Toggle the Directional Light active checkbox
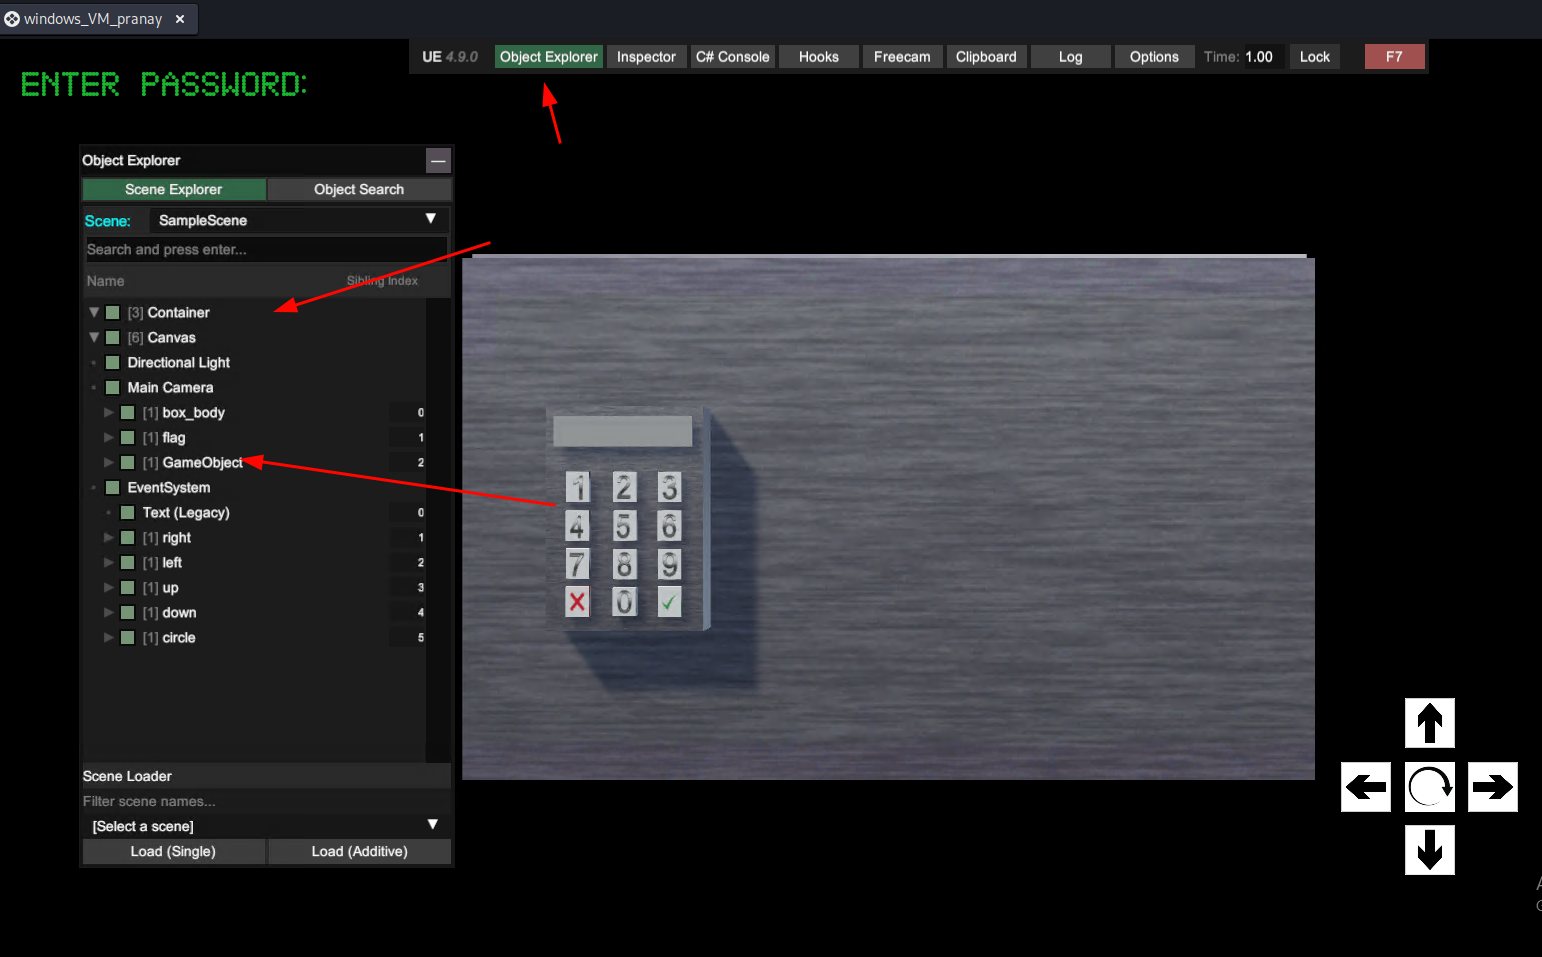The height and width of the screenshot is (957, 1542). [x=113, y=363]
